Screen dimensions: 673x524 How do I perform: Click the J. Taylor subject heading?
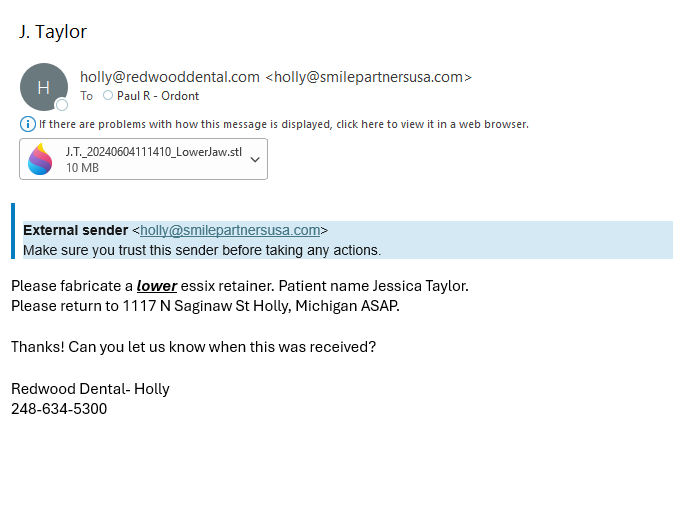pos(53,32)
